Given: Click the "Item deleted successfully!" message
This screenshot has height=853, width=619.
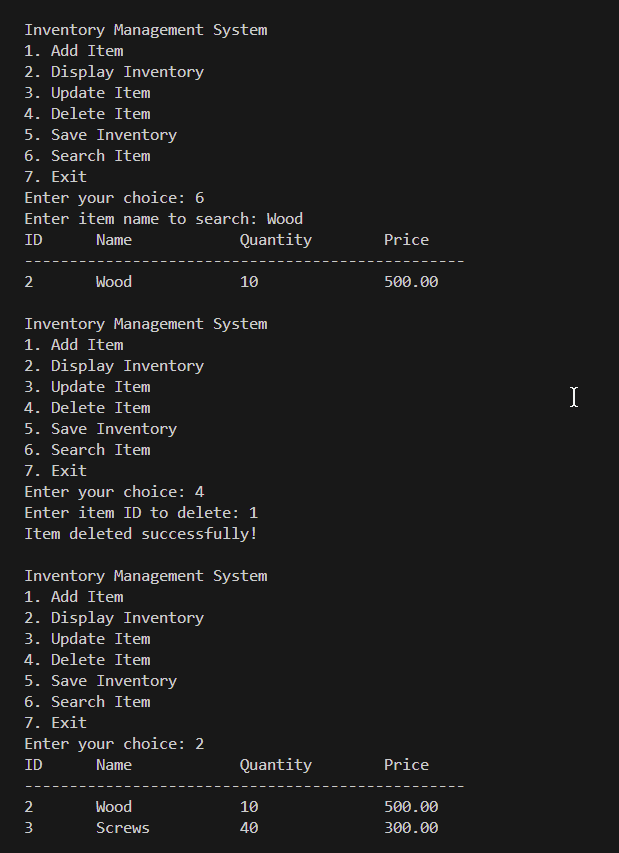Looking at the screenshot, I should click(x=141, y=534).
